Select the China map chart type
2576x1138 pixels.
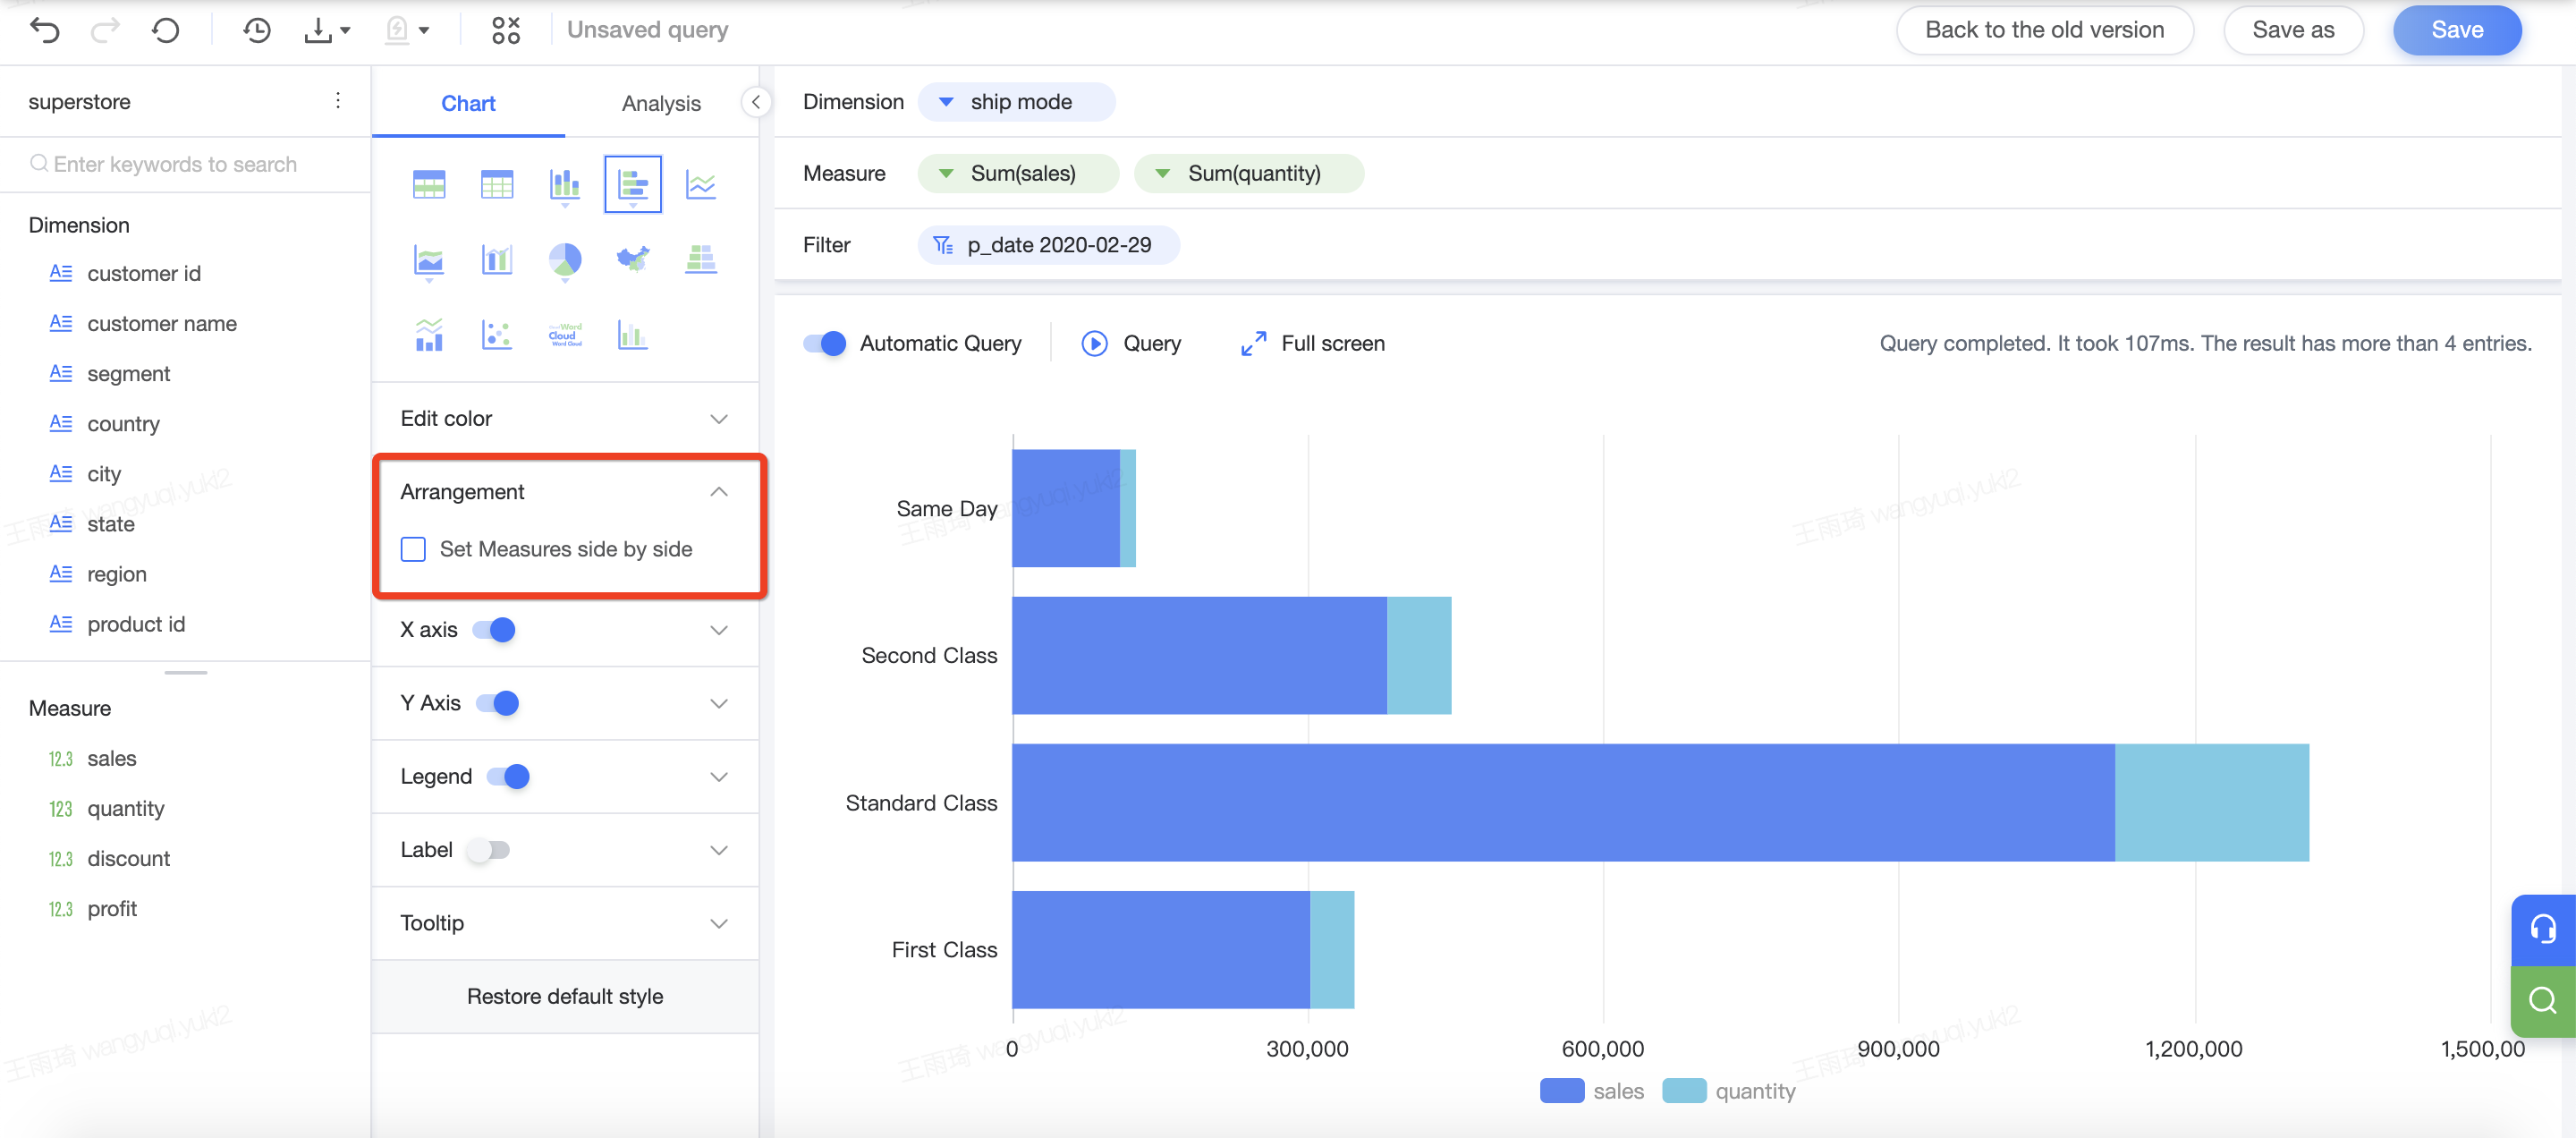coord(633,260)
